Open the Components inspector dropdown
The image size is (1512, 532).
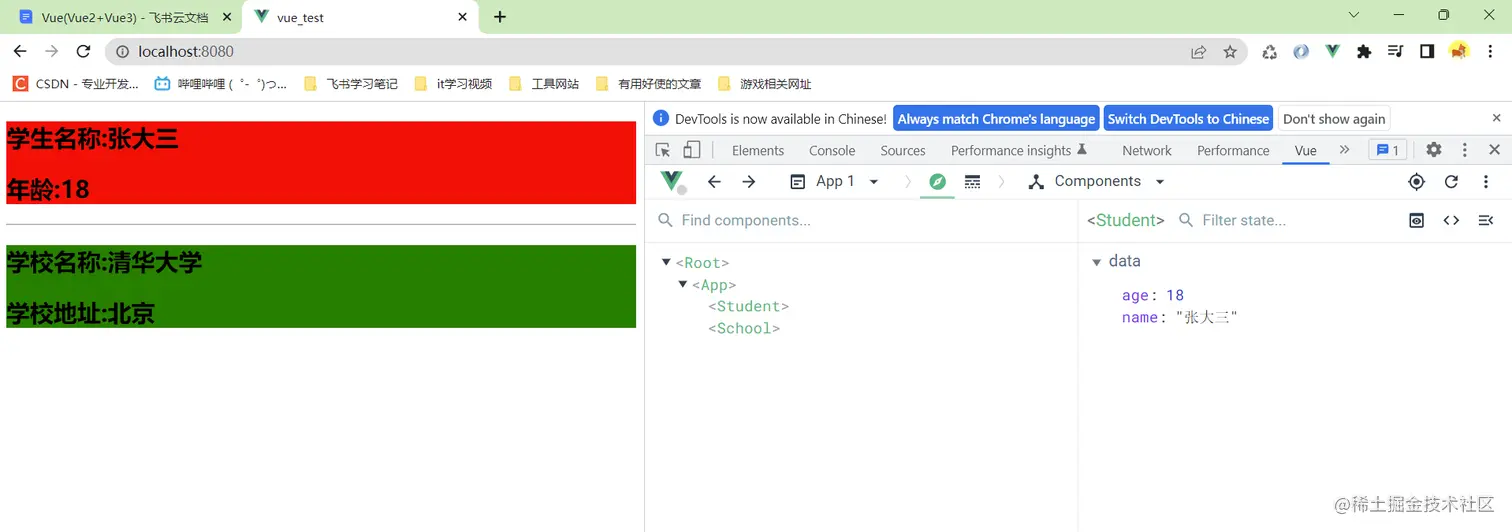[1097, 181]
